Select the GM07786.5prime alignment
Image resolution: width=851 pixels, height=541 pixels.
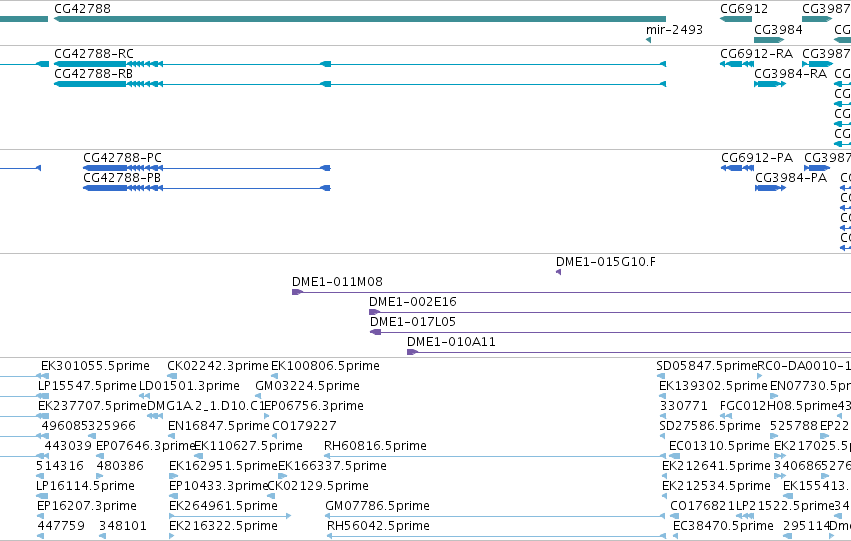[496, 516]
